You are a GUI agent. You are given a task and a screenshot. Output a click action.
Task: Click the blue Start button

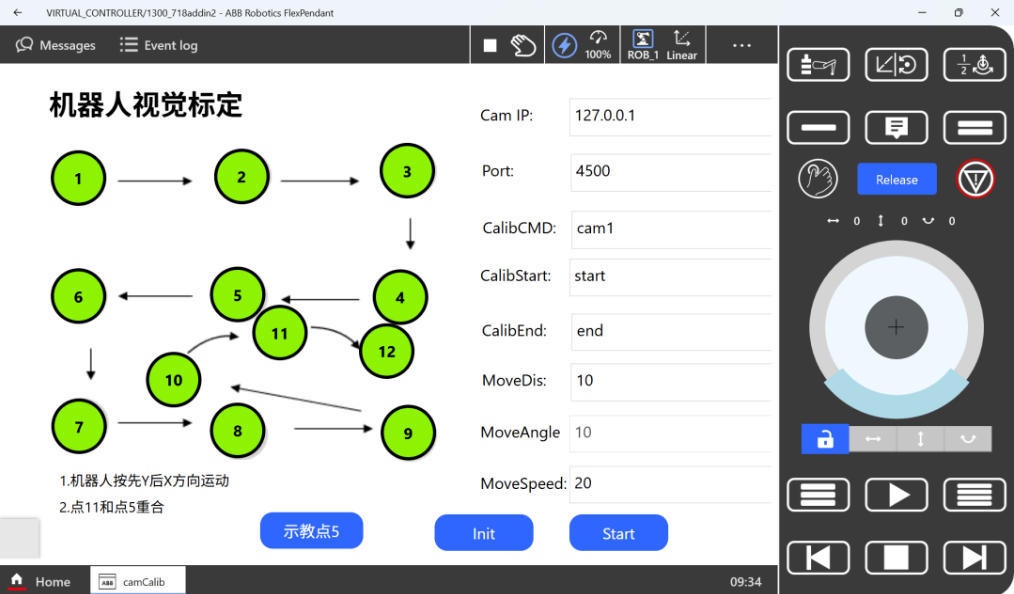[618, 533]
